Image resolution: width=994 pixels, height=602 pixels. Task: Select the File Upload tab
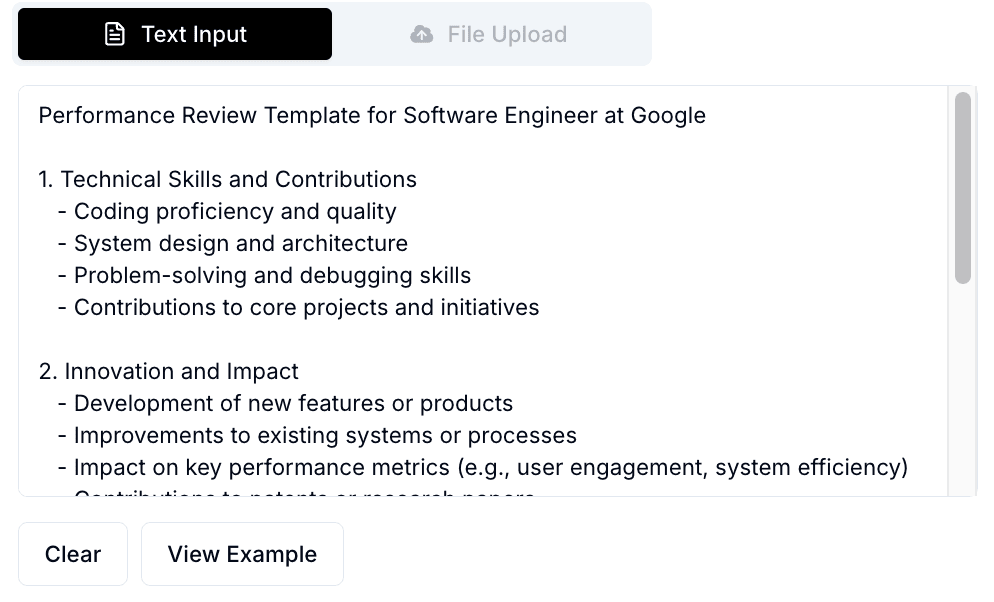click(x=488, y=33)
